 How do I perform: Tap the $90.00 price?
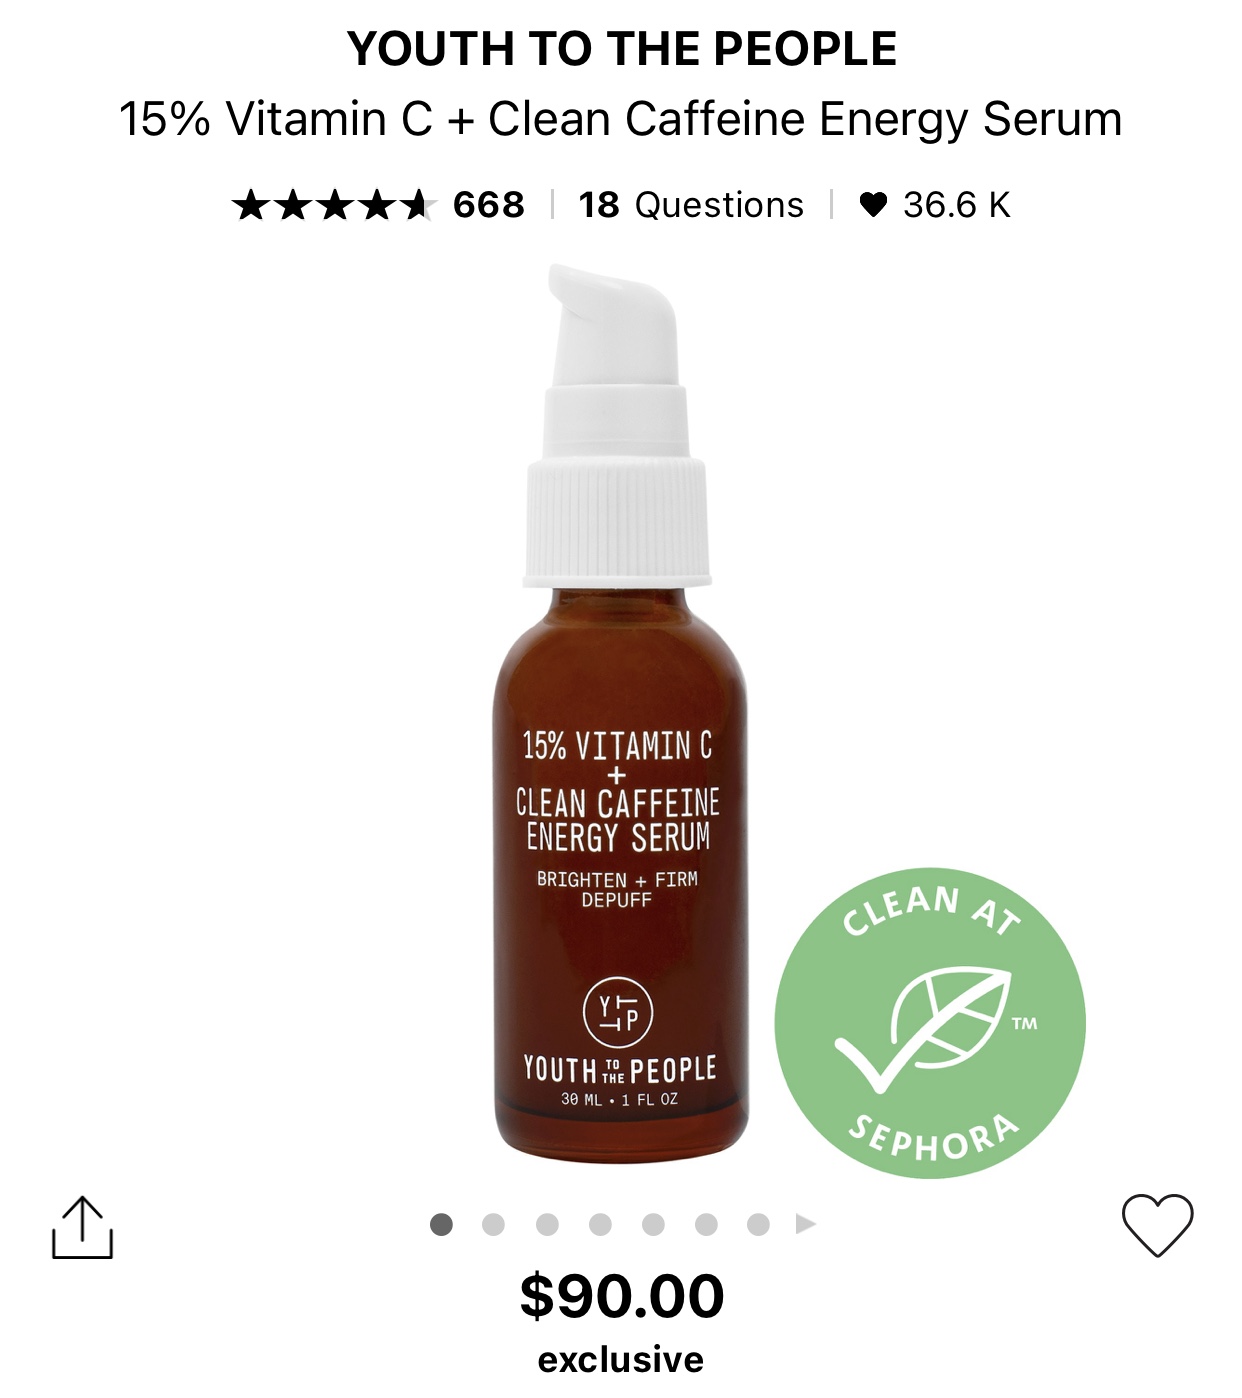tap(622, 1296)
